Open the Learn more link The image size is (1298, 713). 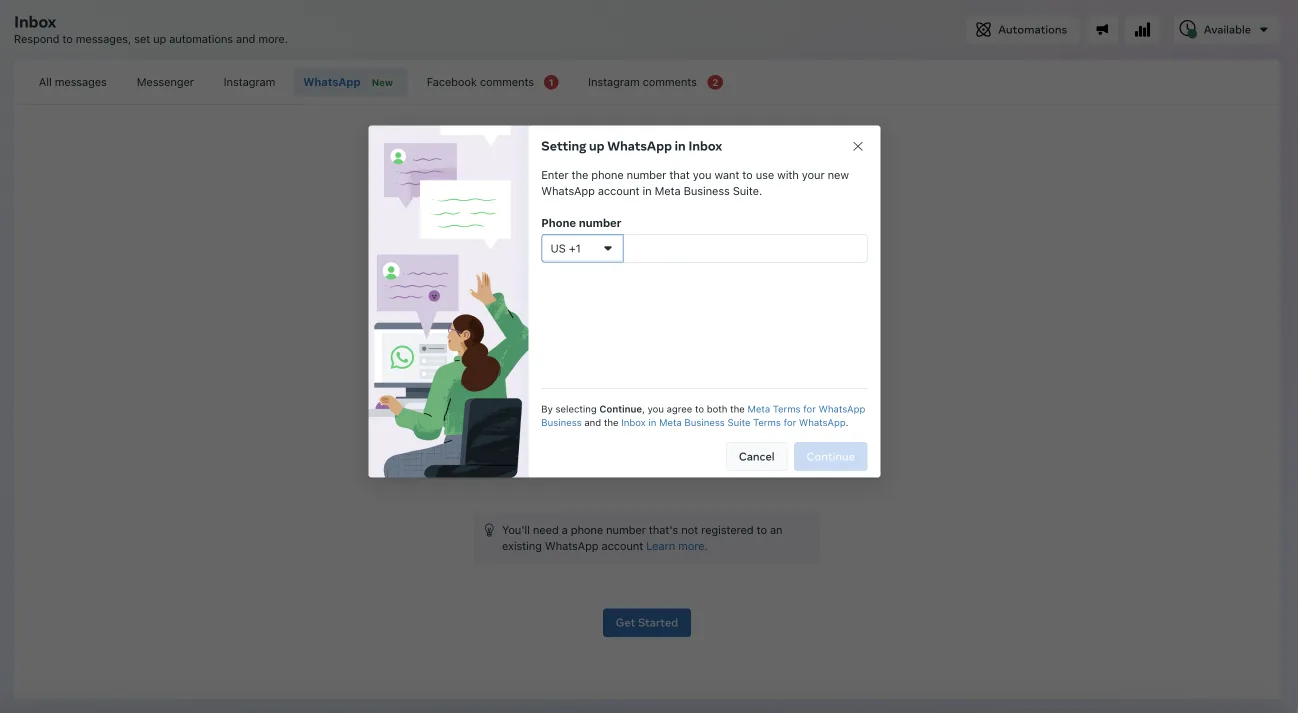click(x=674, y=546)
